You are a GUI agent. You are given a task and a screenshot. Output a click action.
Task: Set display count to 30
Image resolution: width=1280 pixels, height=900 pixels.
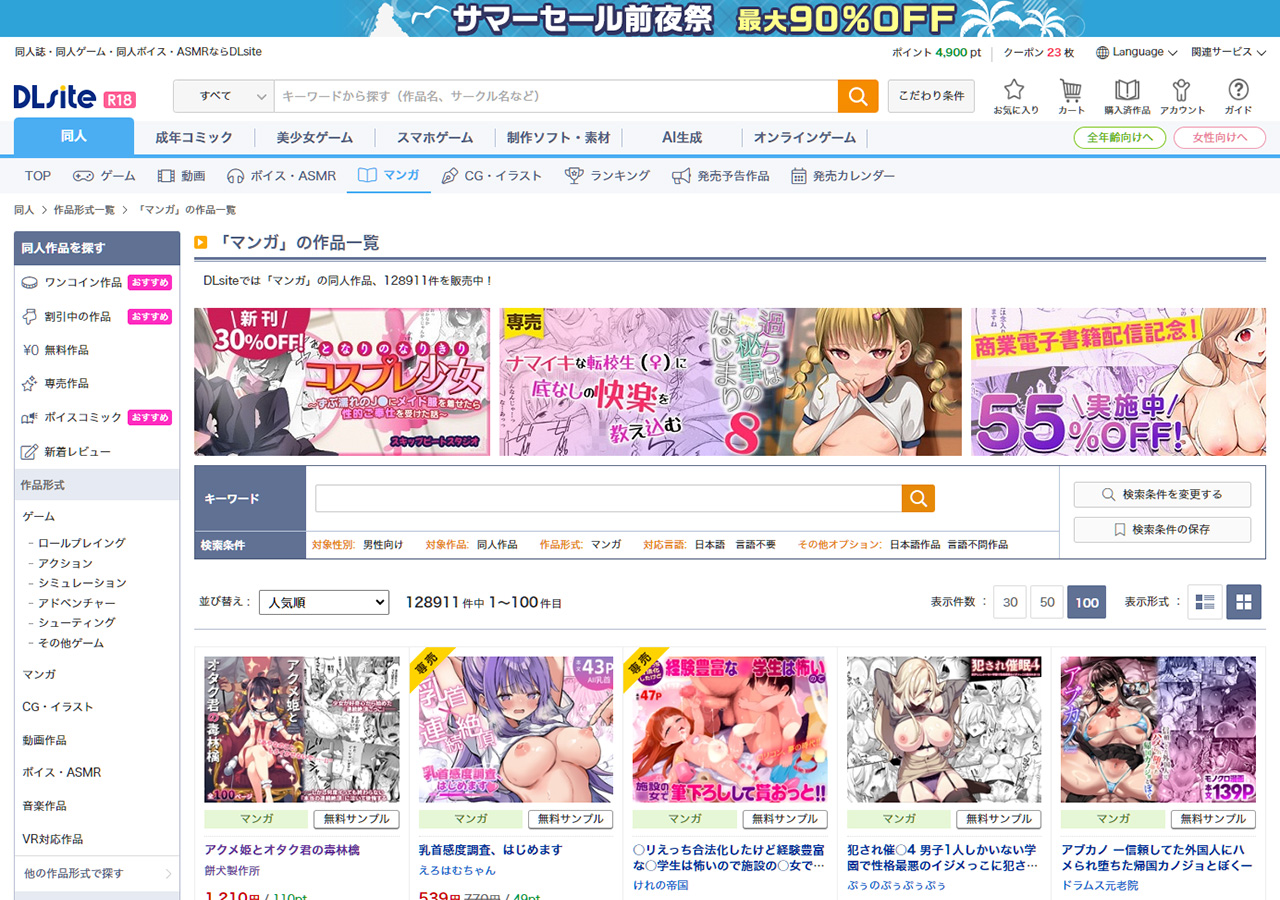click(1010, 602)
